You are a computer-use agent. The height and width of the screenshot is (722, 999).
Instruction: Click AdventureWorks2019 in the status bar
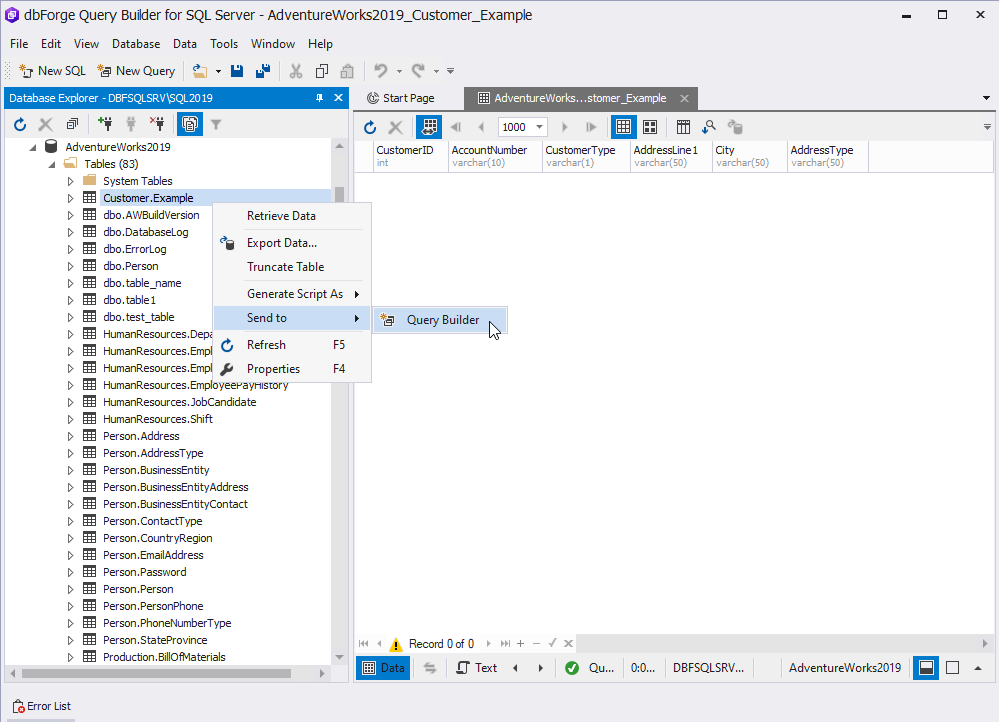click(845, 668)
